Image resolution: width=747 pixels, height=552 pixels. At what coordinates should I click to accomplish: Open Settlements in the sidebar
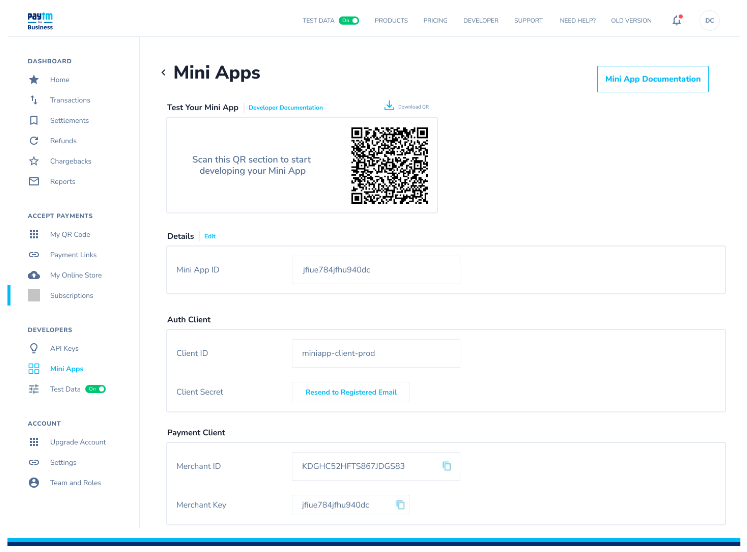pos(70,120)
